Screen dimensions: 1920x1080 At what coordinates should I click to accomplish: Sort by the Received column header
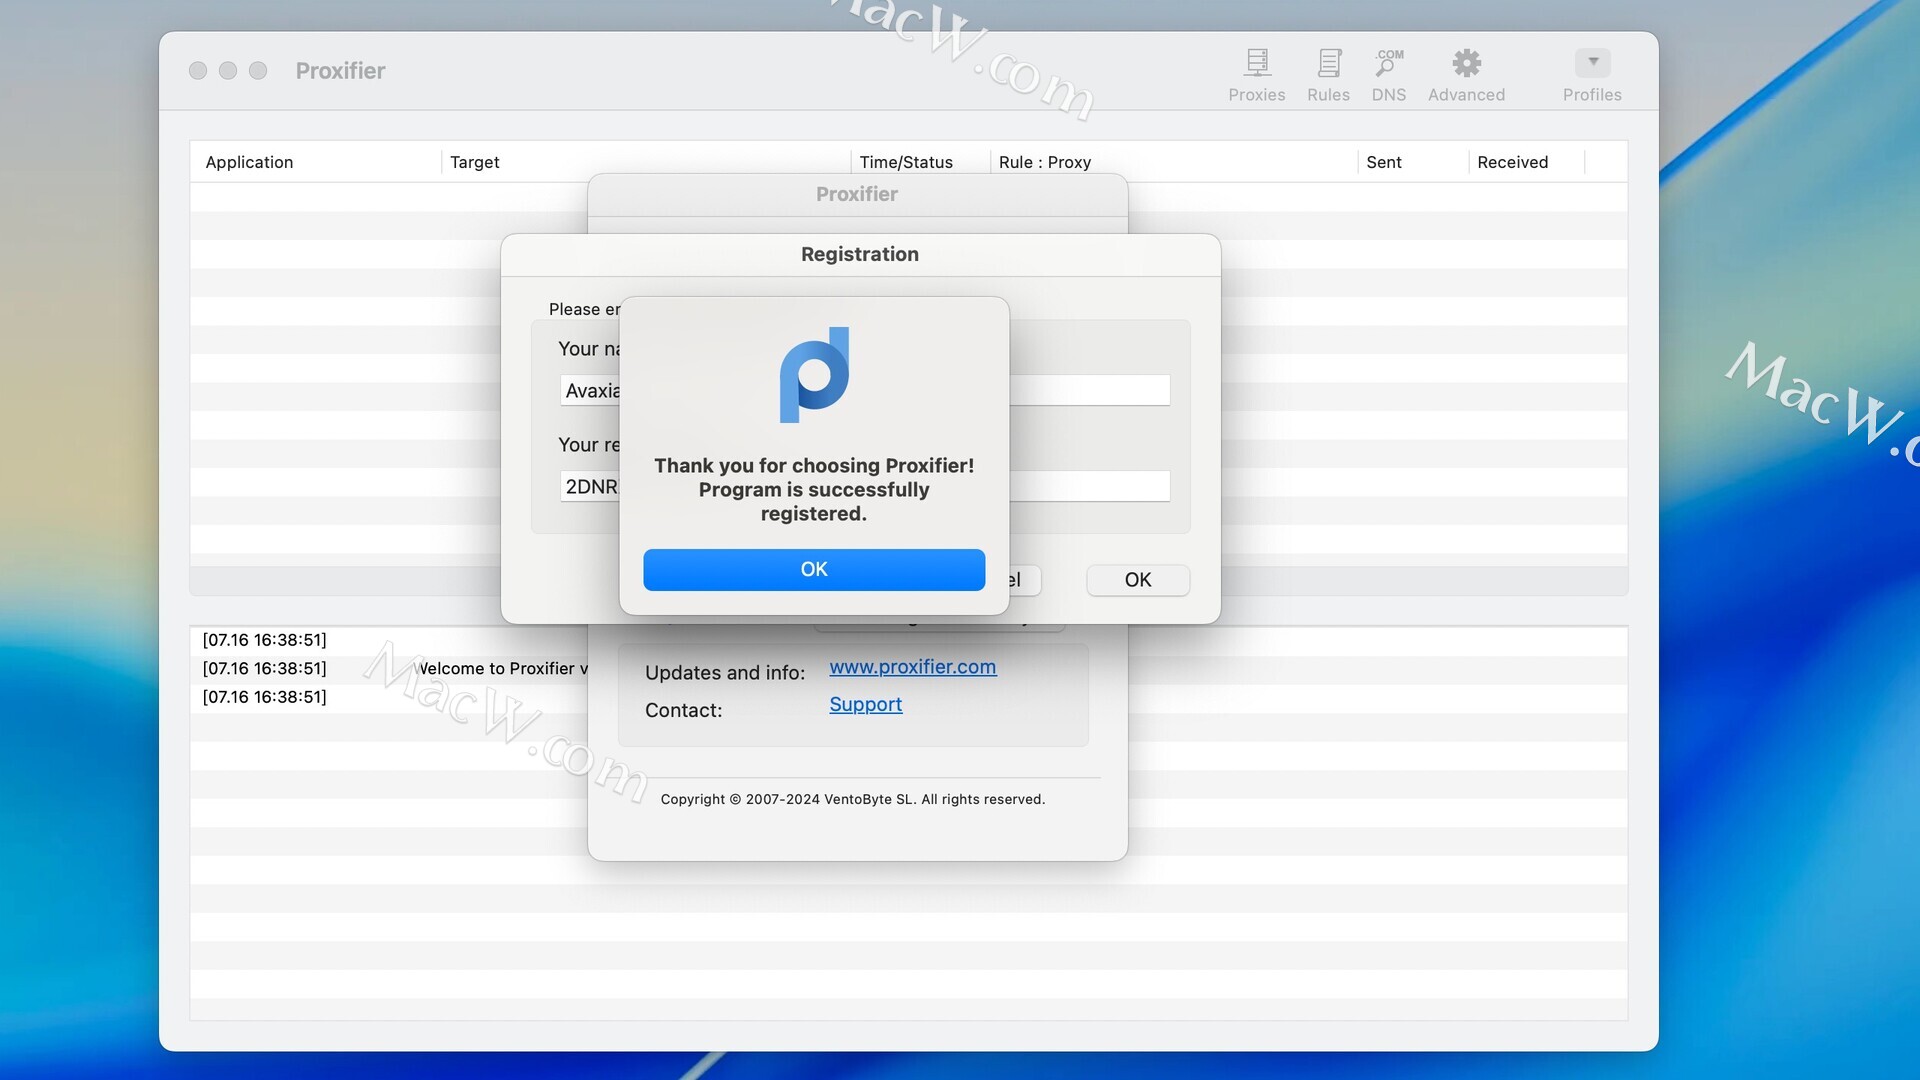click(1512, 162)
